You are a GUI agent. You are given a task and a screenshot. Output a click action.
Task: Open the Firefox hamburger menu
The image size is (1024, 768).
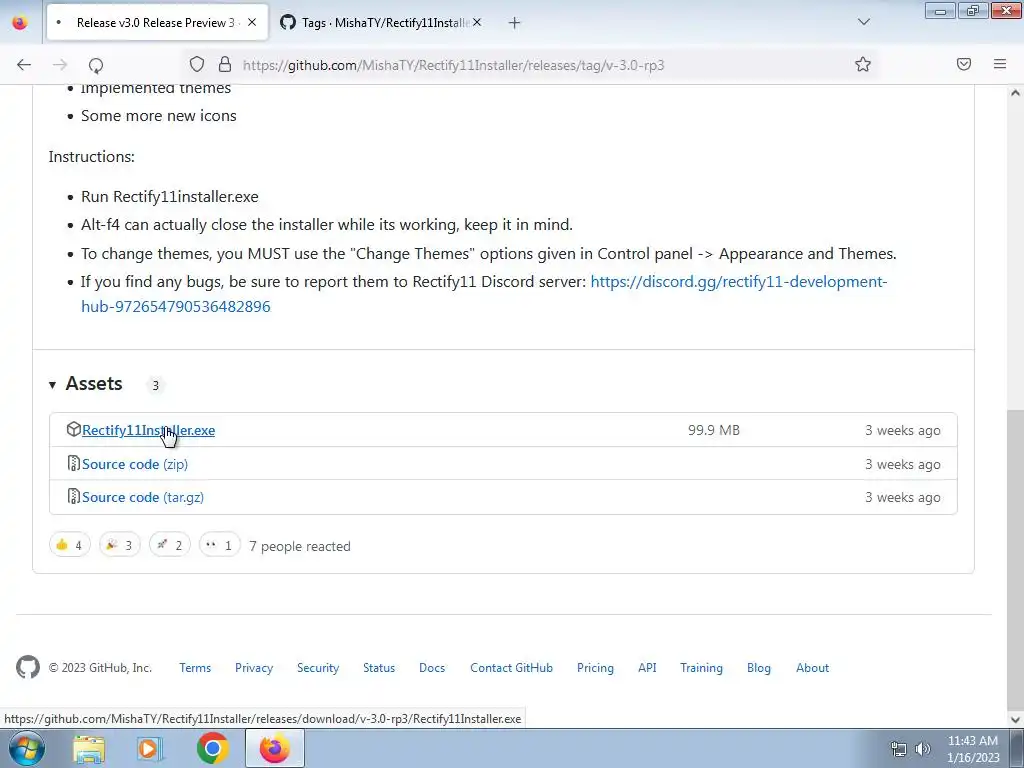click(x=1000, y=64)
